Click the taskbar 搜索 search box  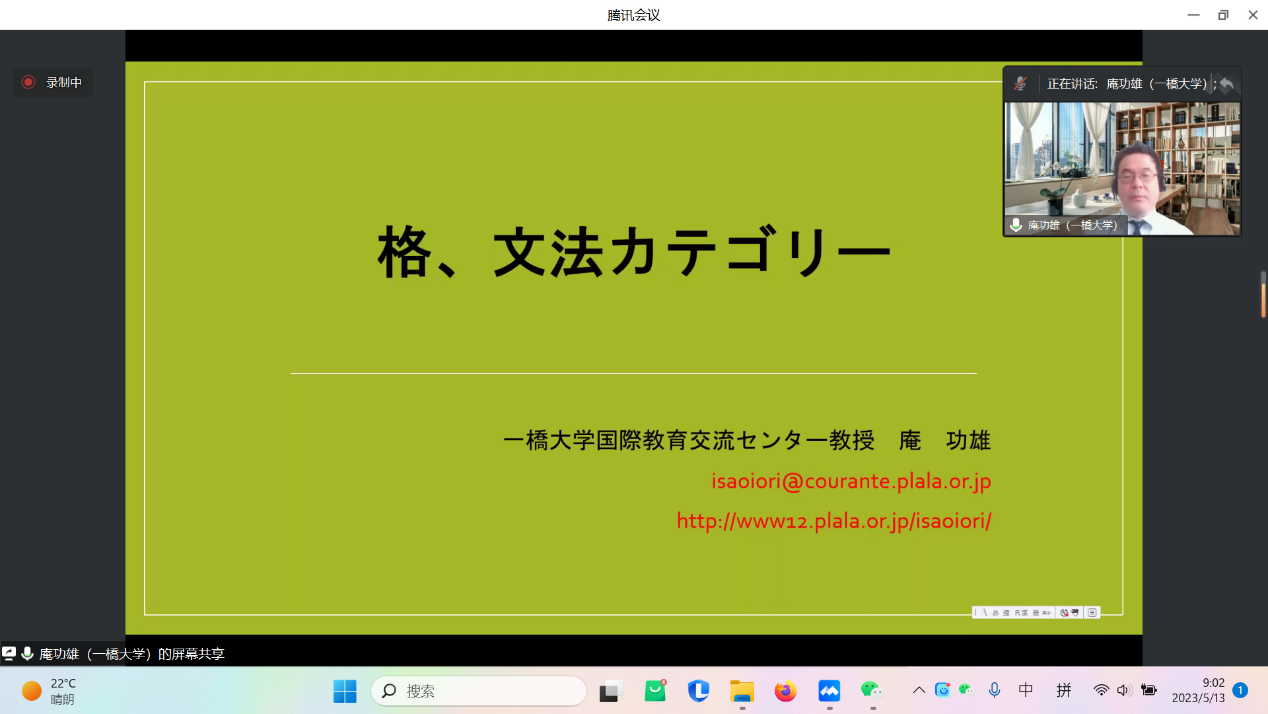479,691
